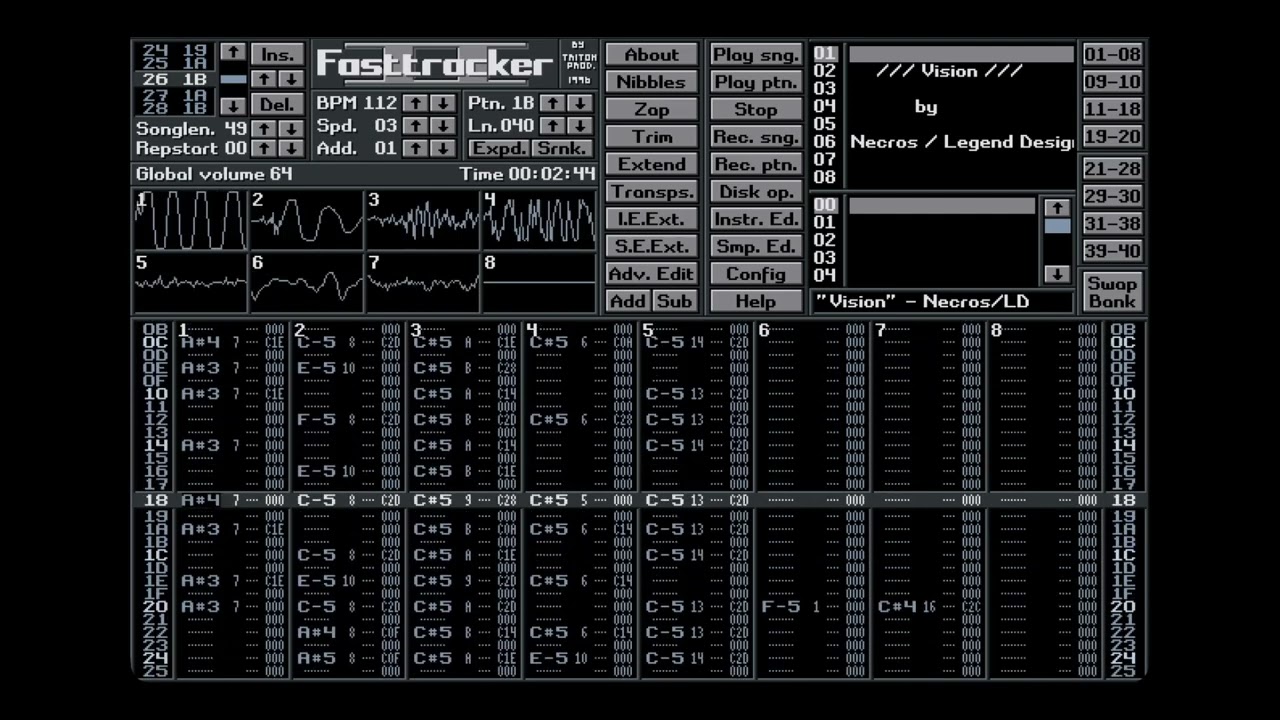Click the Ins. position button
The width and height of the screenshot is (1280, 720).
coord(277,54)
